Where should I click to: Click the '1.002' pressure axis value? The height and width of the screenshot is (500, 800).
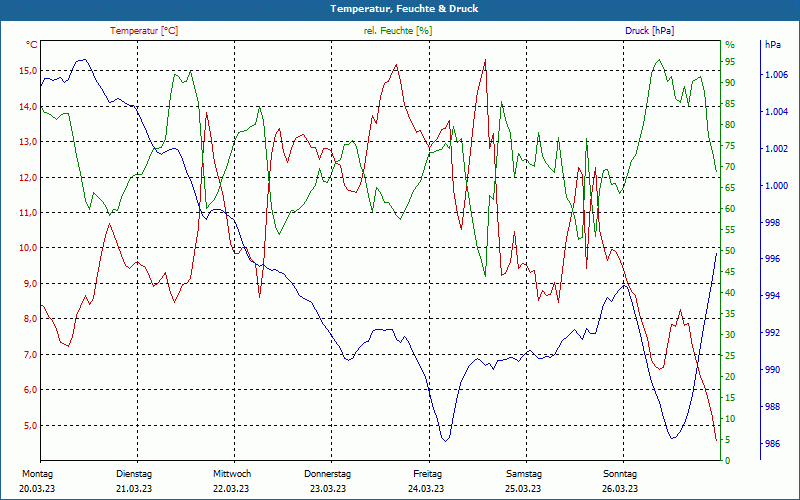pos(776,149)
